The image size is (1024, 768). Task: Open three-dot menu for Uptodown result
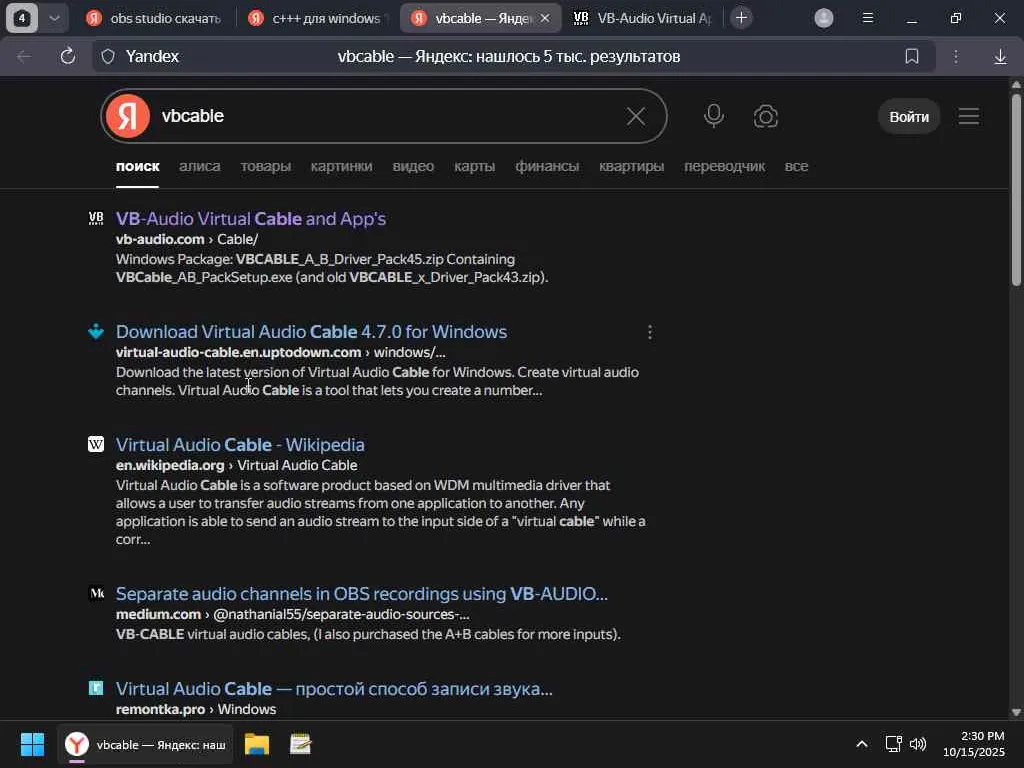[649, 332]
